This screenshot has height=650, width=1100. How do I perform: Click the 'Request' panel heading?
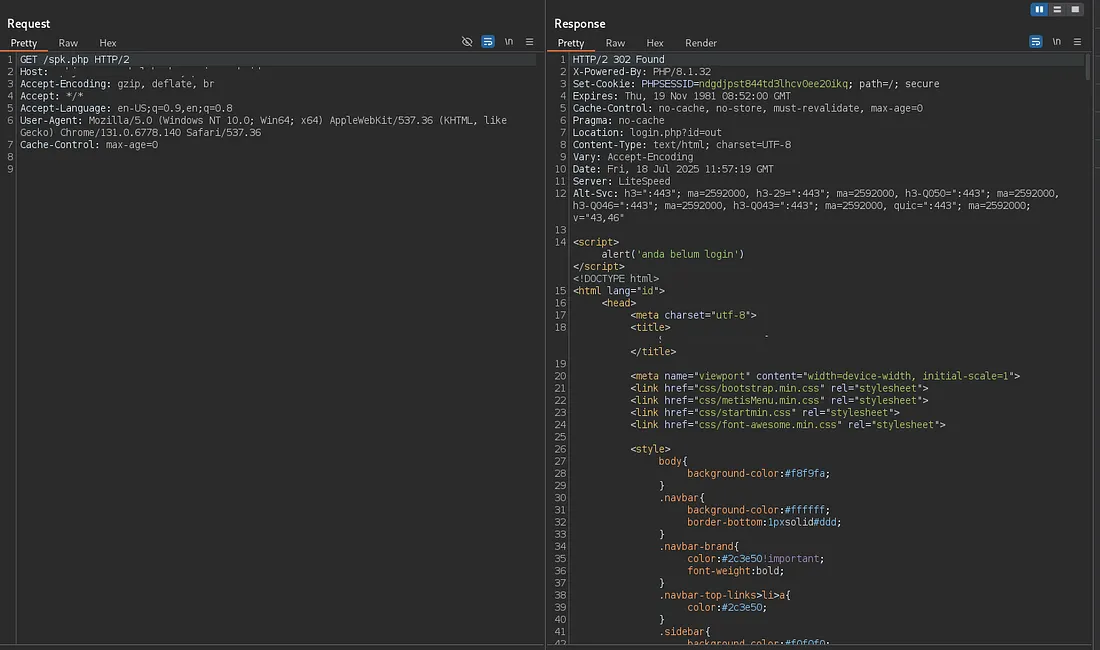pos(29,23)
